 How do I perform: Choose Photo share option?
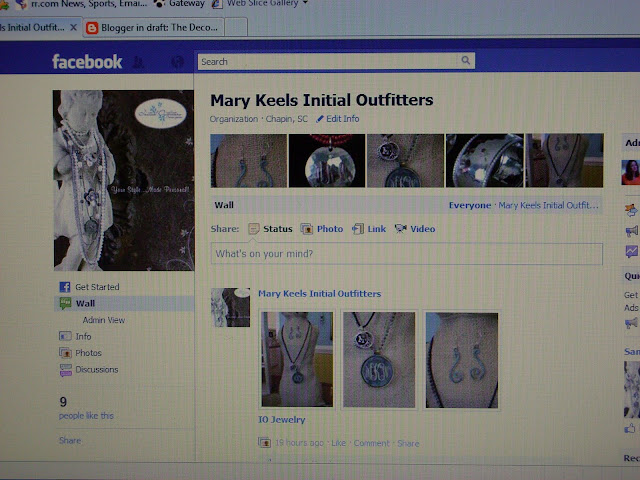(x=330, y=229)
